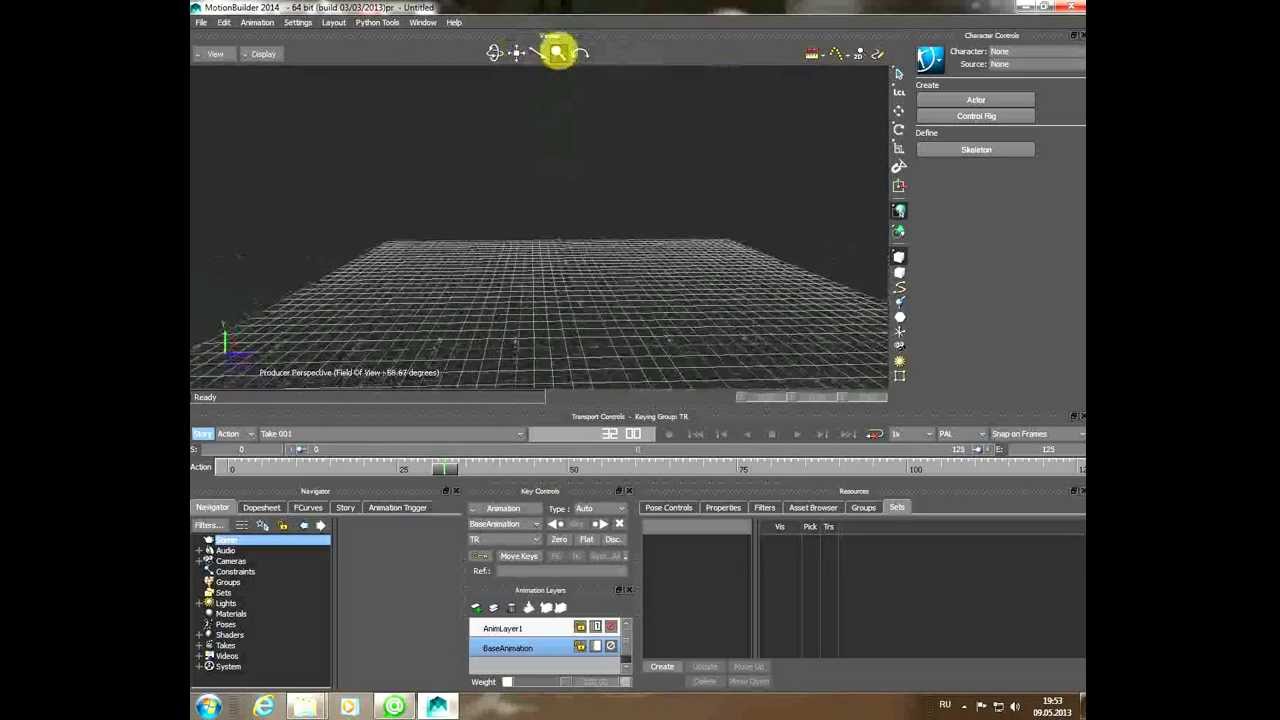The image size is (1280, 720).
Task: Expand the System node in Navigator
Action: coord(199,667)
